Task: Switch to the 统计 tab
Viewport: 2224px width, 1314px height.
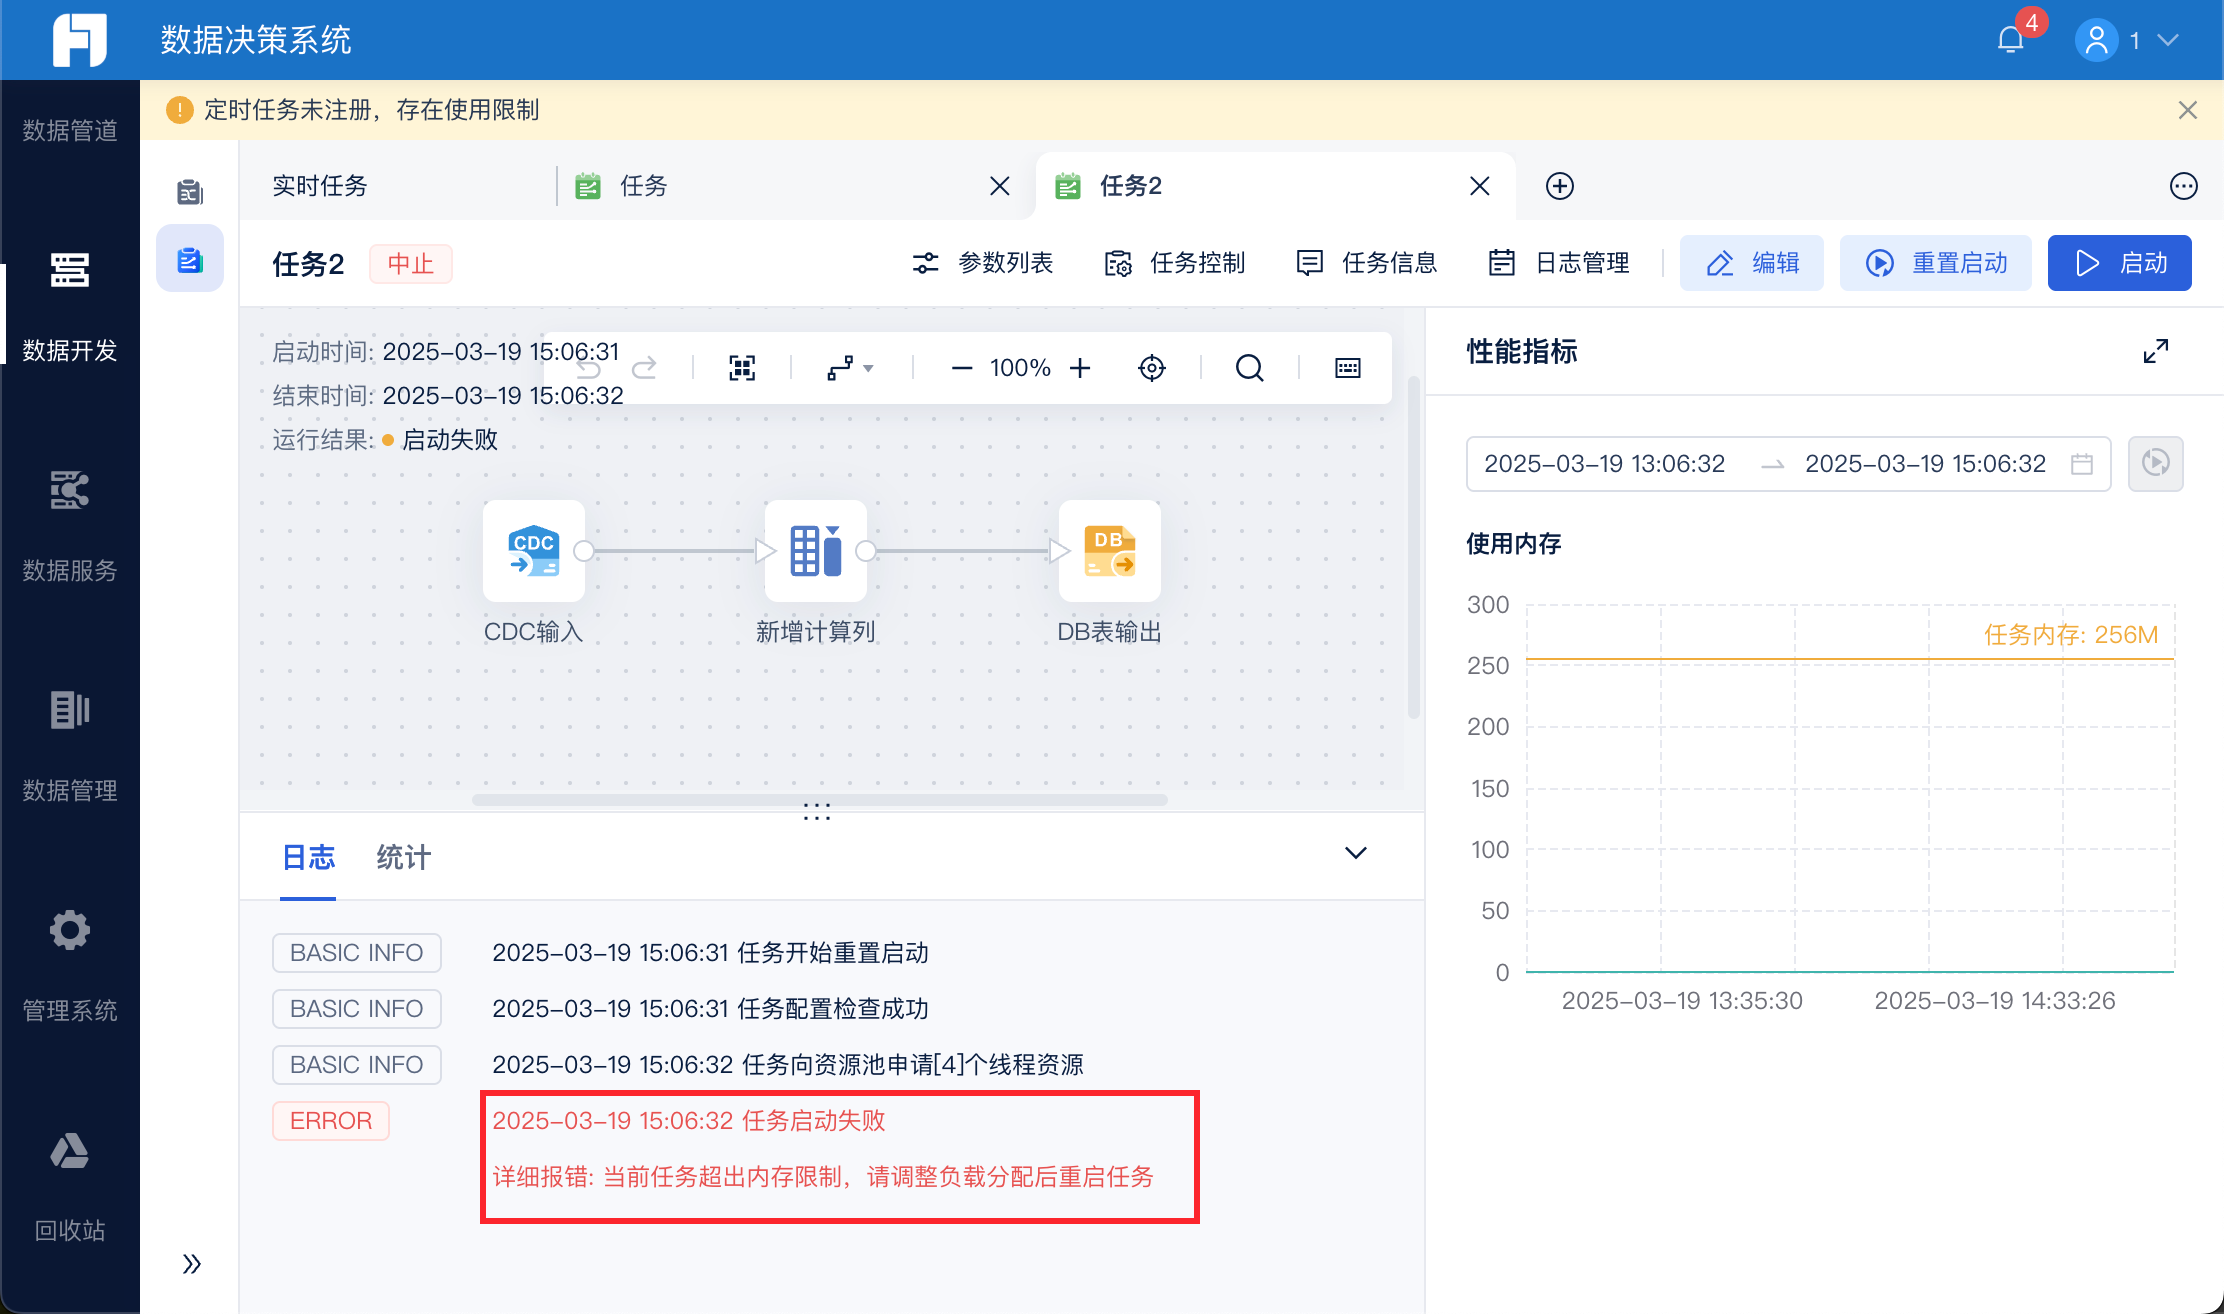Action: (x=403, y=857)
